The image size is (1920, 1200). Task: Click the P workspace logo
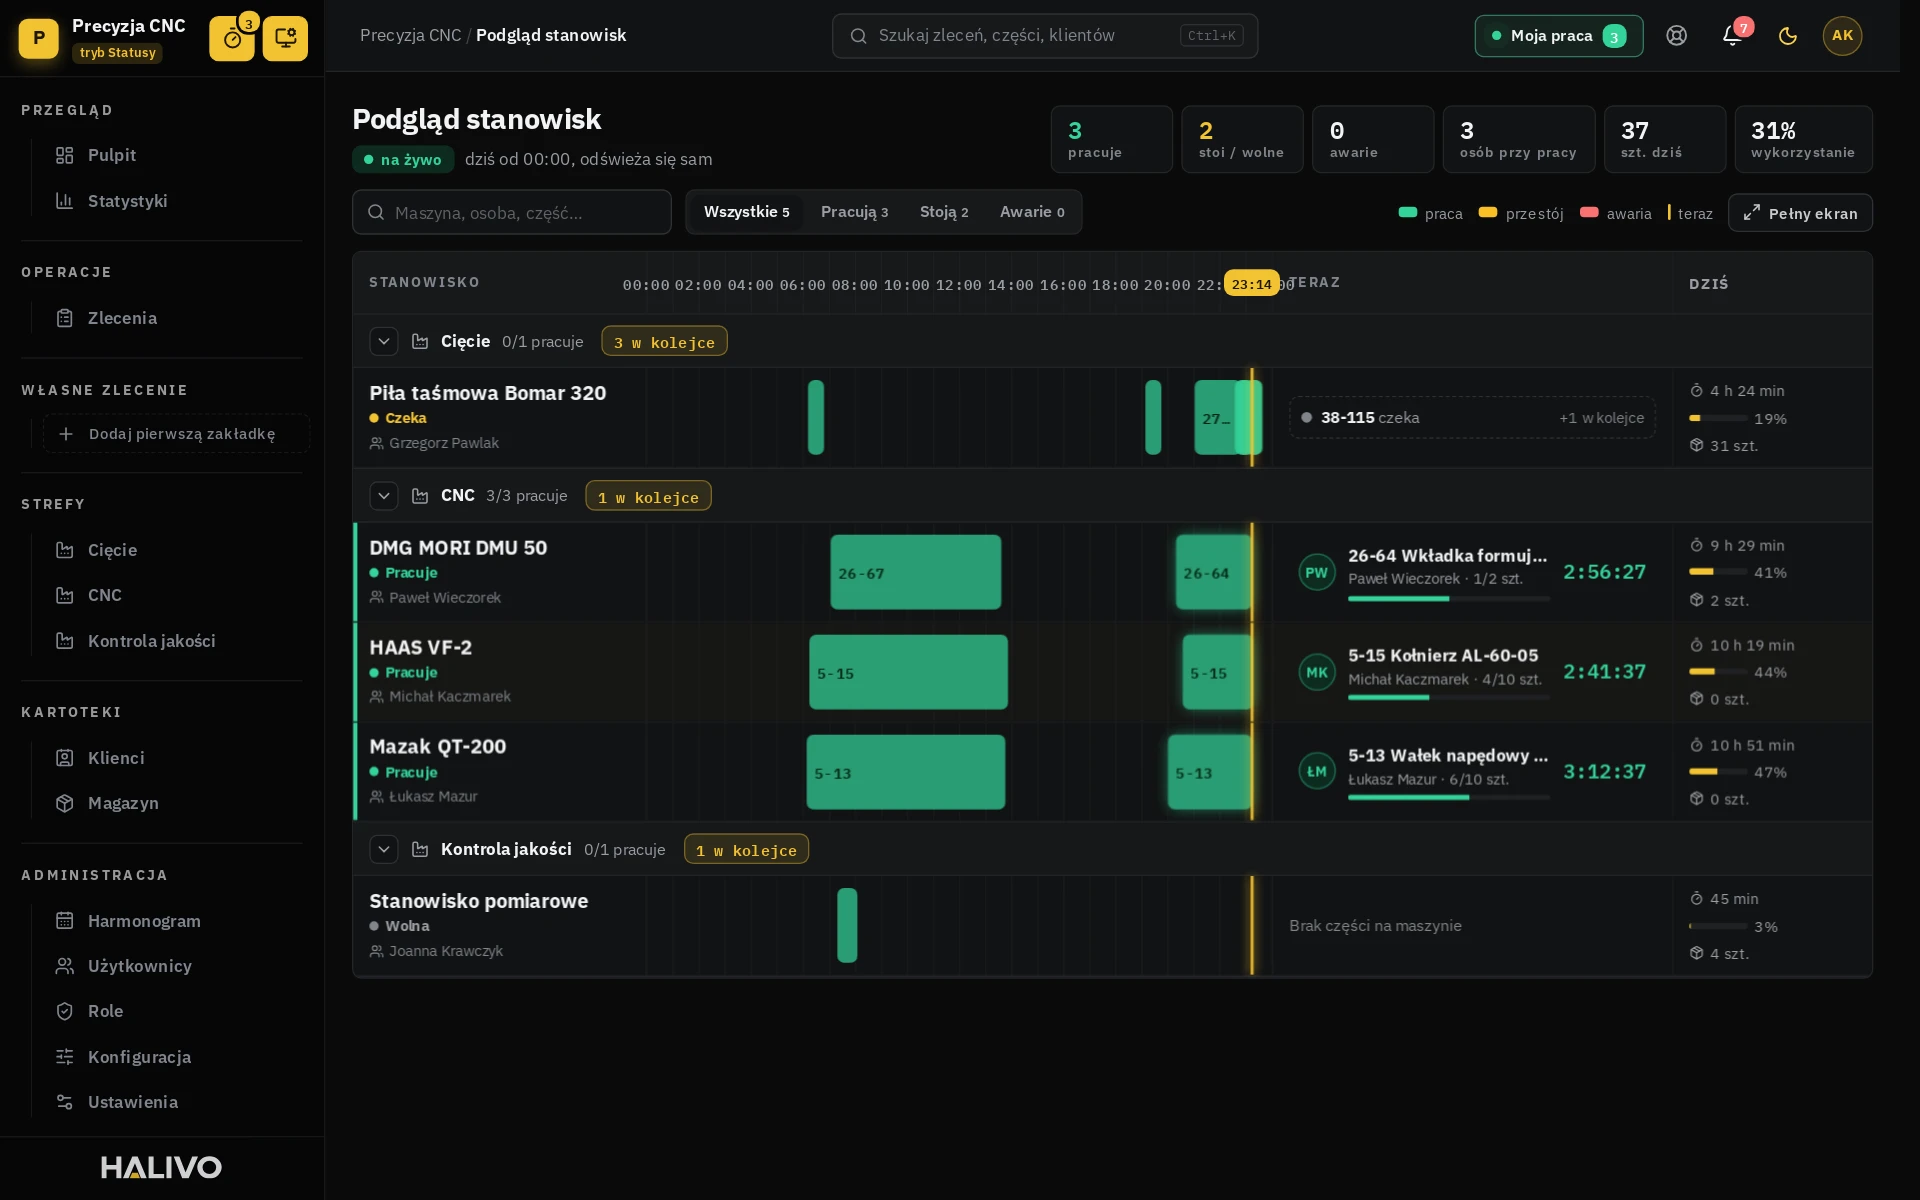point(39,38)
